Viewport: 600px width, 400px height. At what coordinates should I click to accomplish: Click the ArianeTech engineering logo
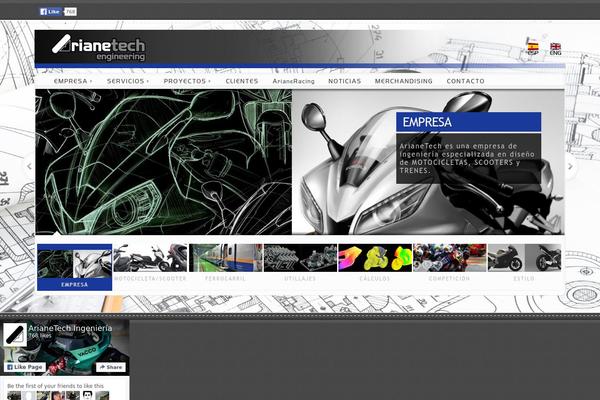point(99,48)
